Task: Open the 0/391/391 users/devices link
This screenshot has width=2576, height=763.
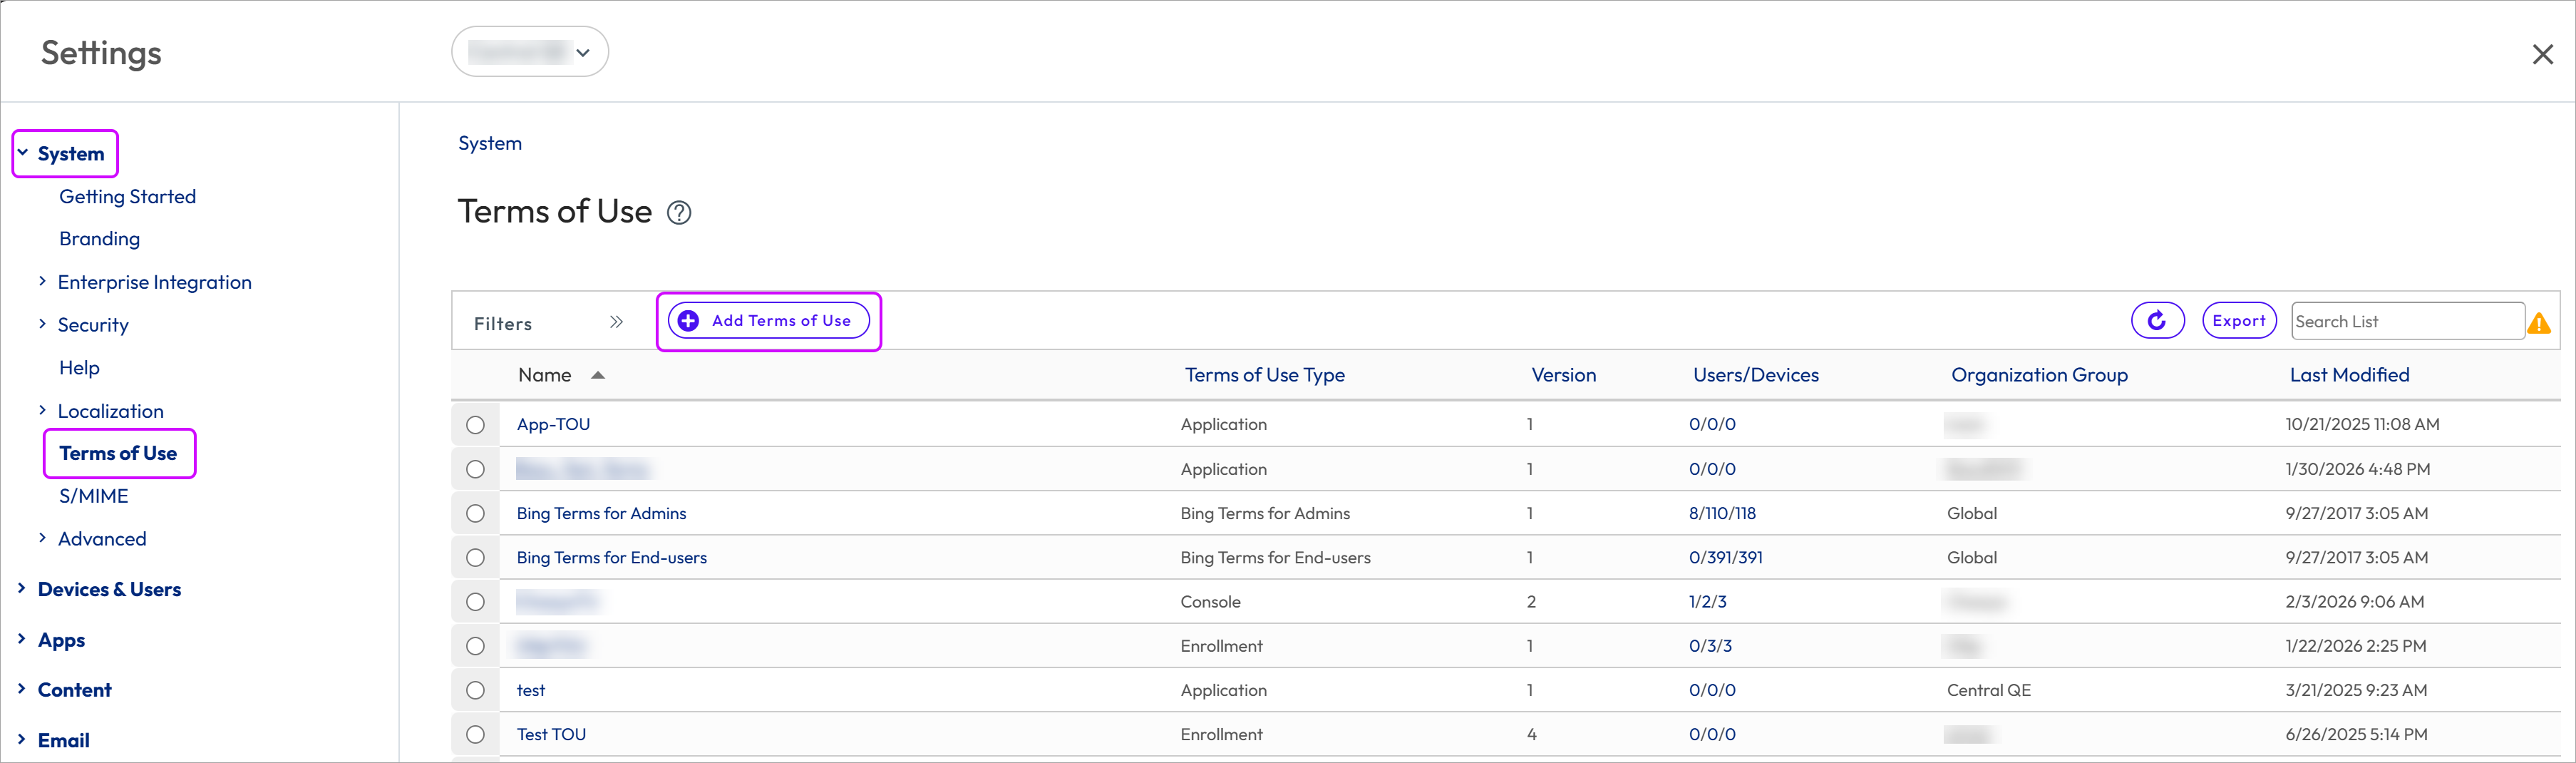Action: pyautogui.click(x=1725, y=557)
